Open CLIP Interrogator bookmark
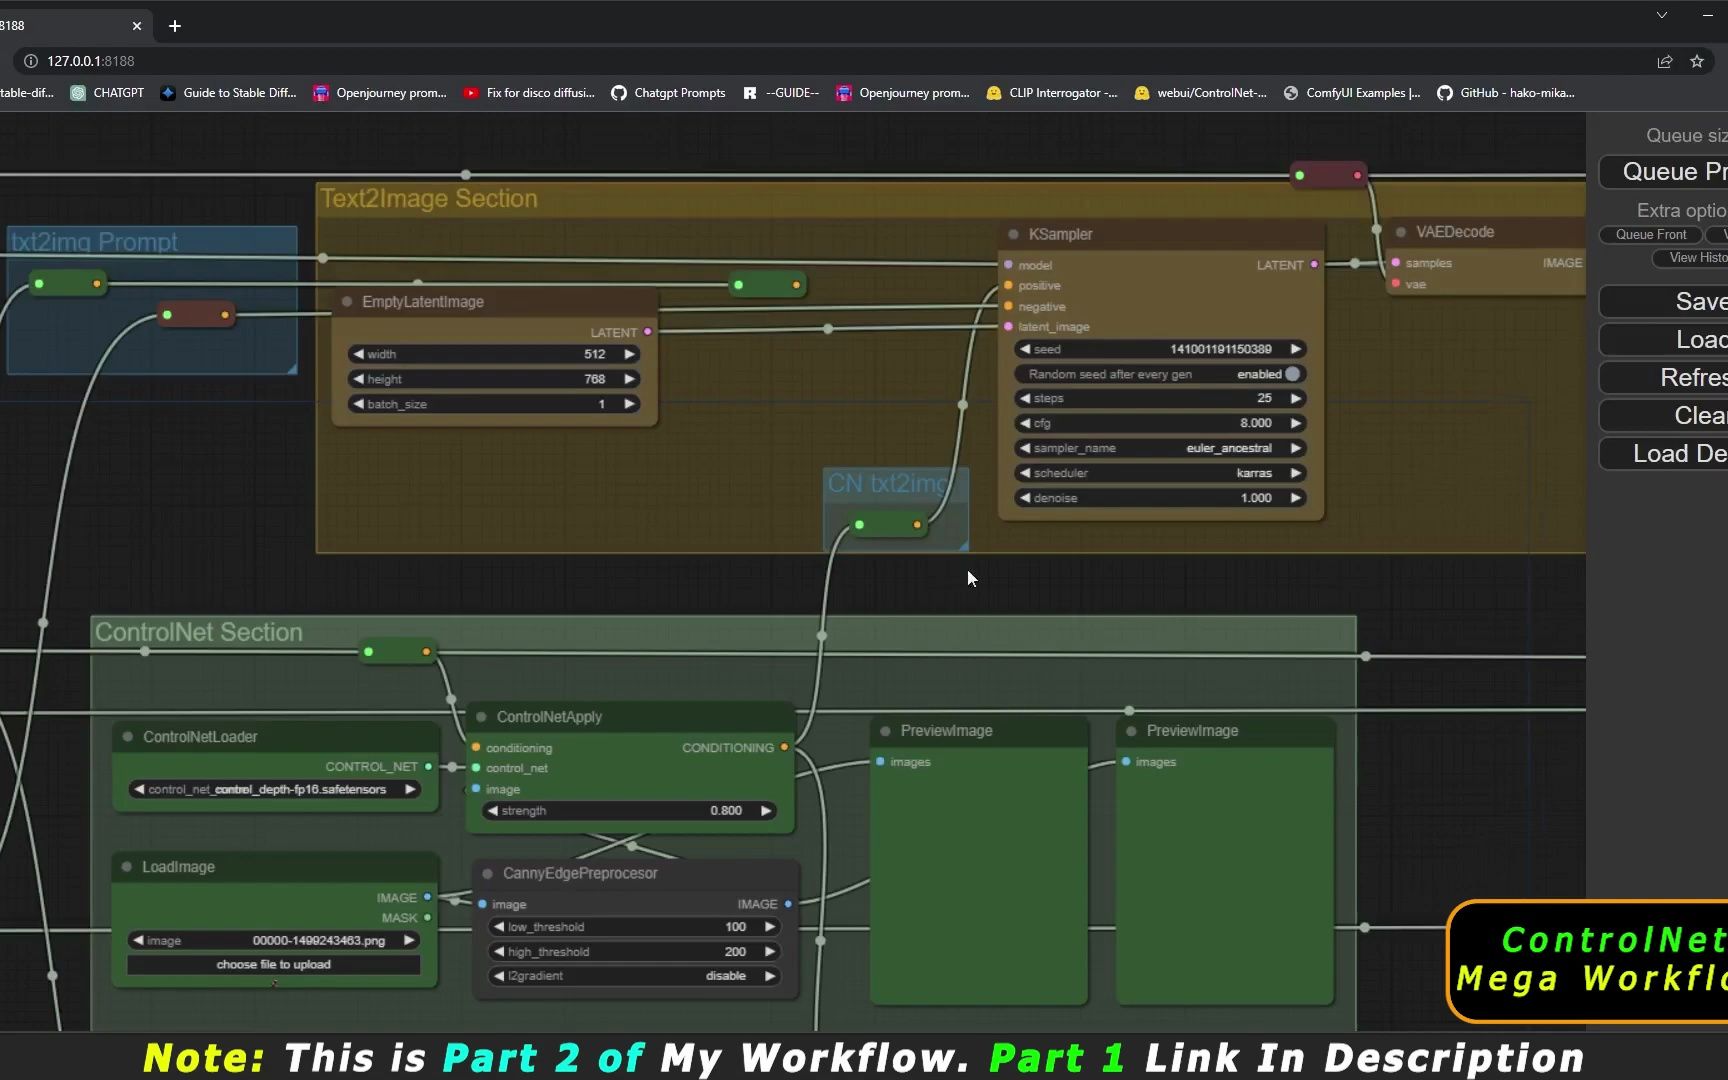 pos(1051,93)
